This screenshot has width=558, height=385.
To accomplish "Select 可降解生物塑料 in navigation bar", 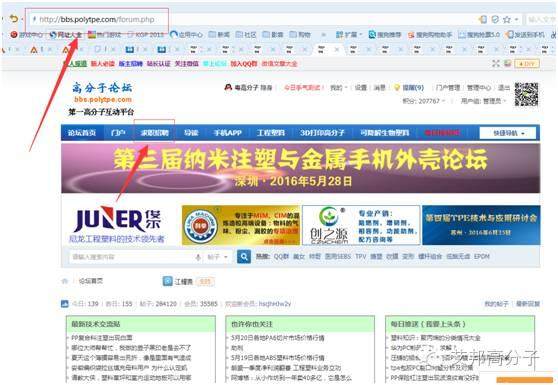I will (x=385, y=133).
